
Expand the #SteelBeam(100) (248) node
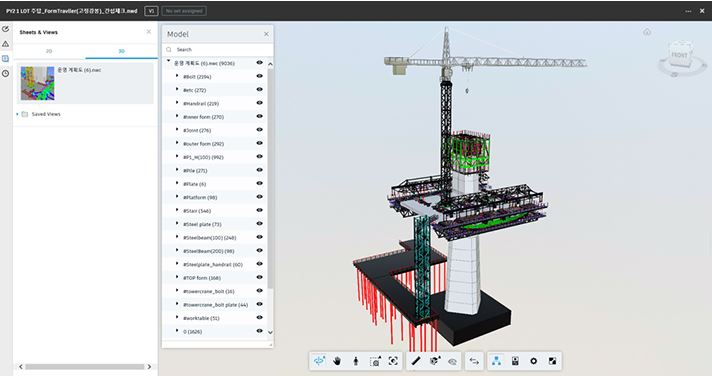(x=177, y=237)
